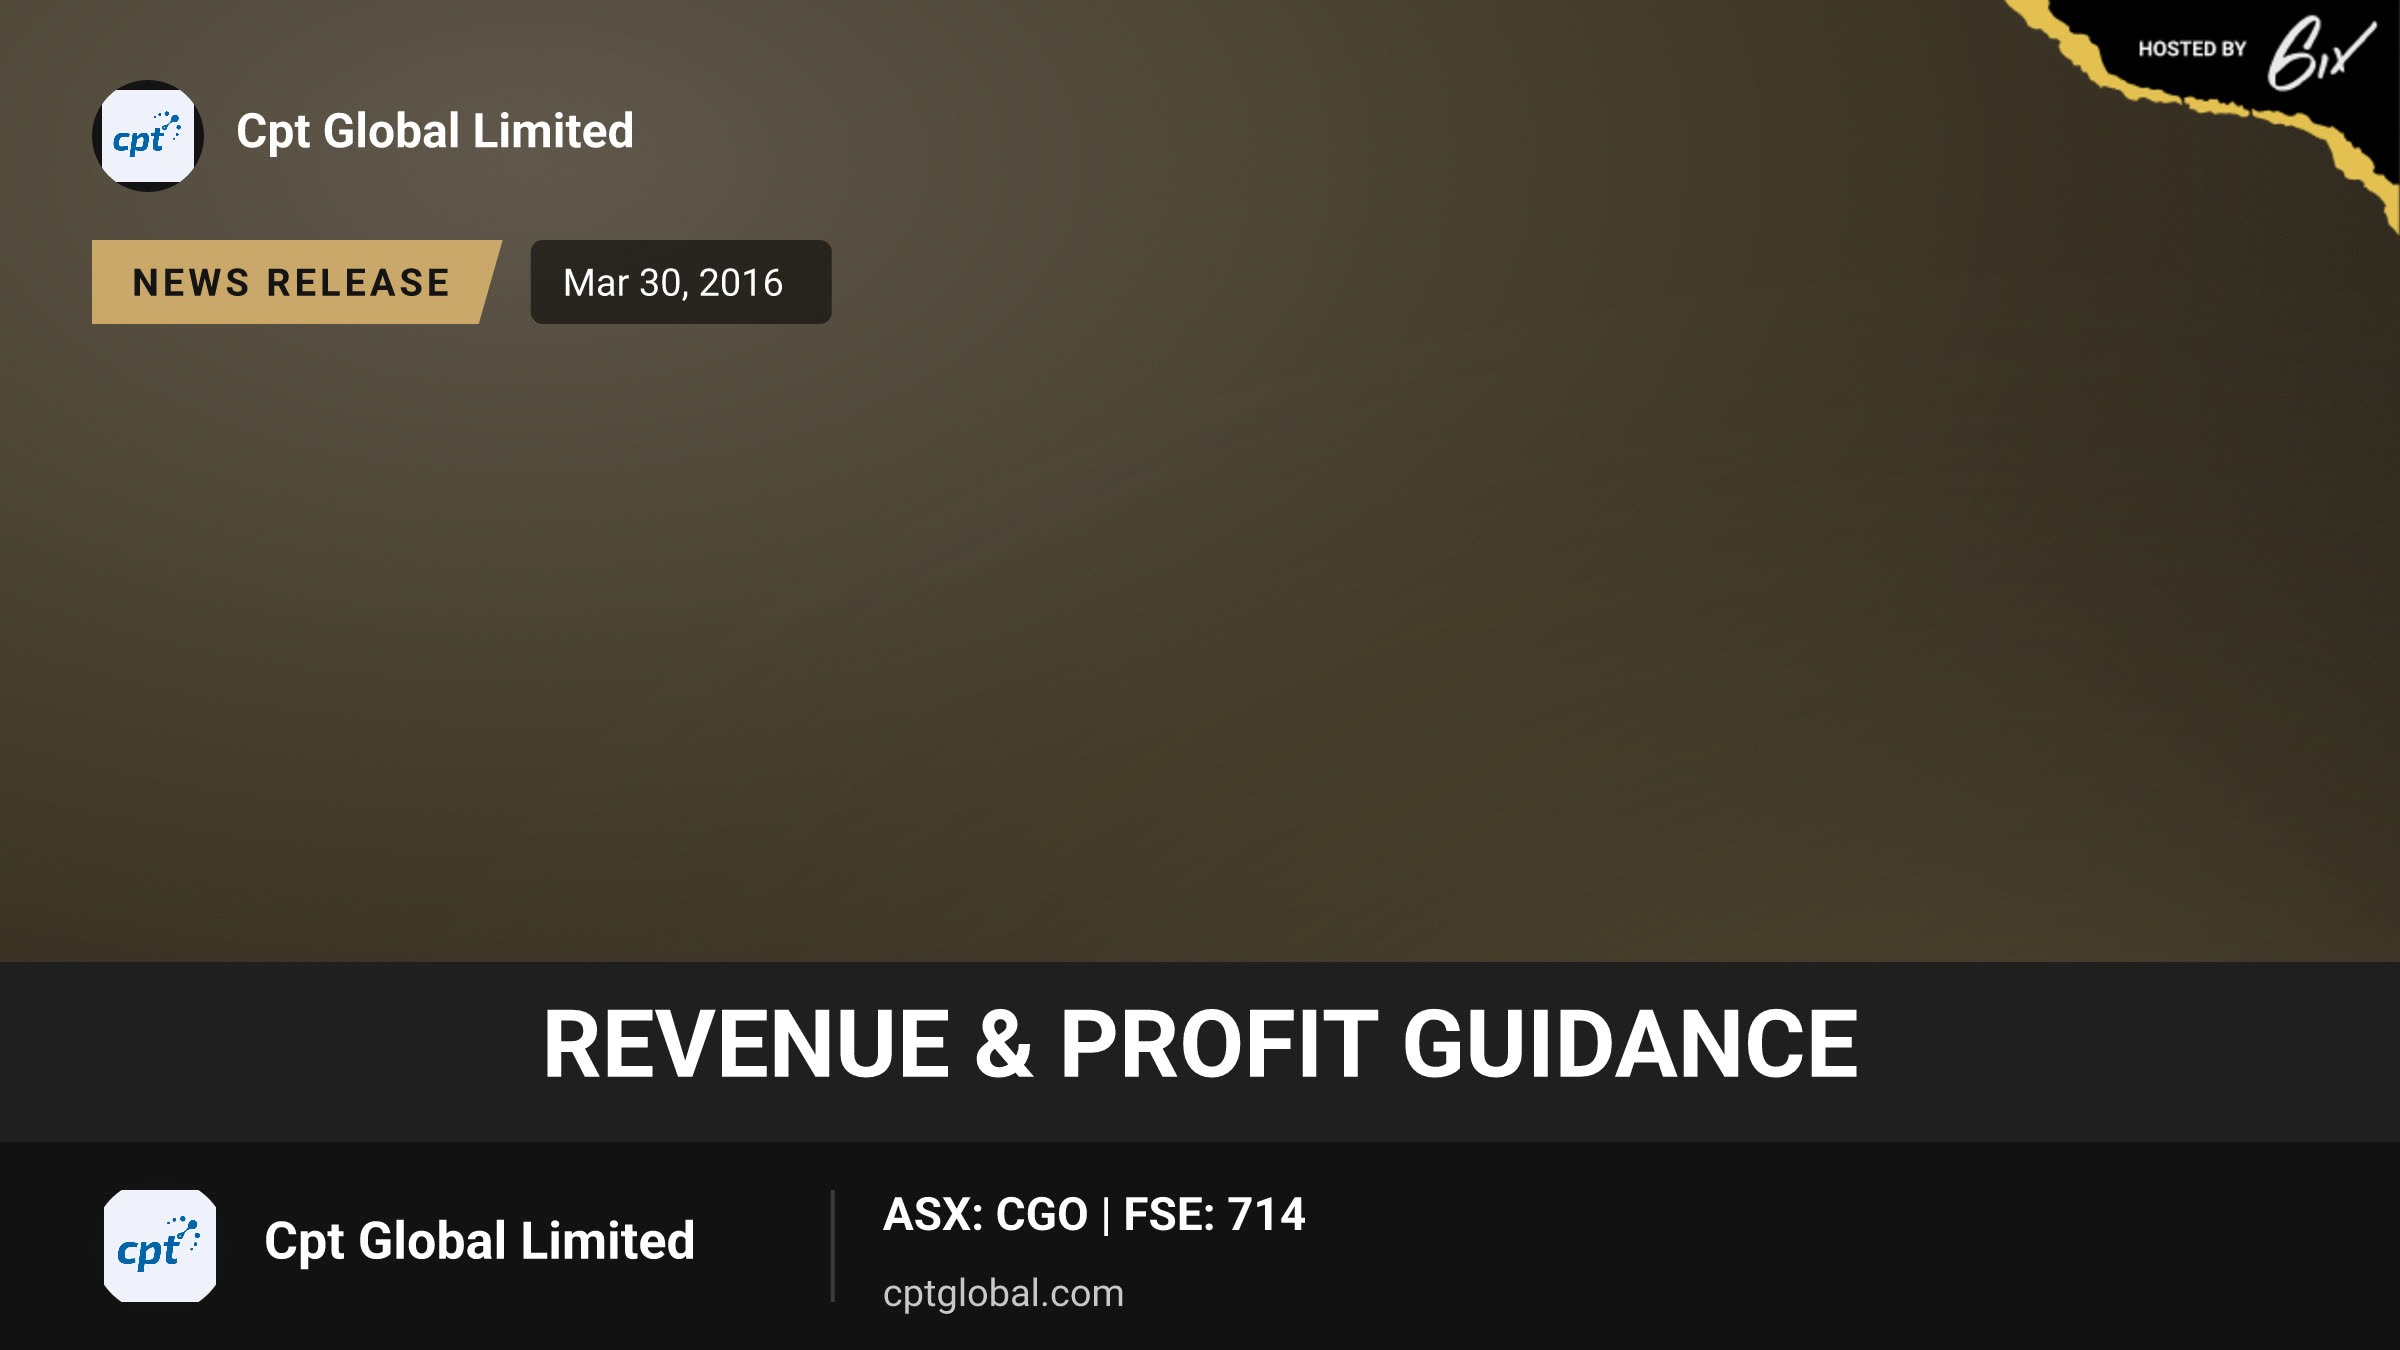Click the word GUIDANCE in headline
The height and width of the screenshot is (1350, 2400).
(1630, 1045)
